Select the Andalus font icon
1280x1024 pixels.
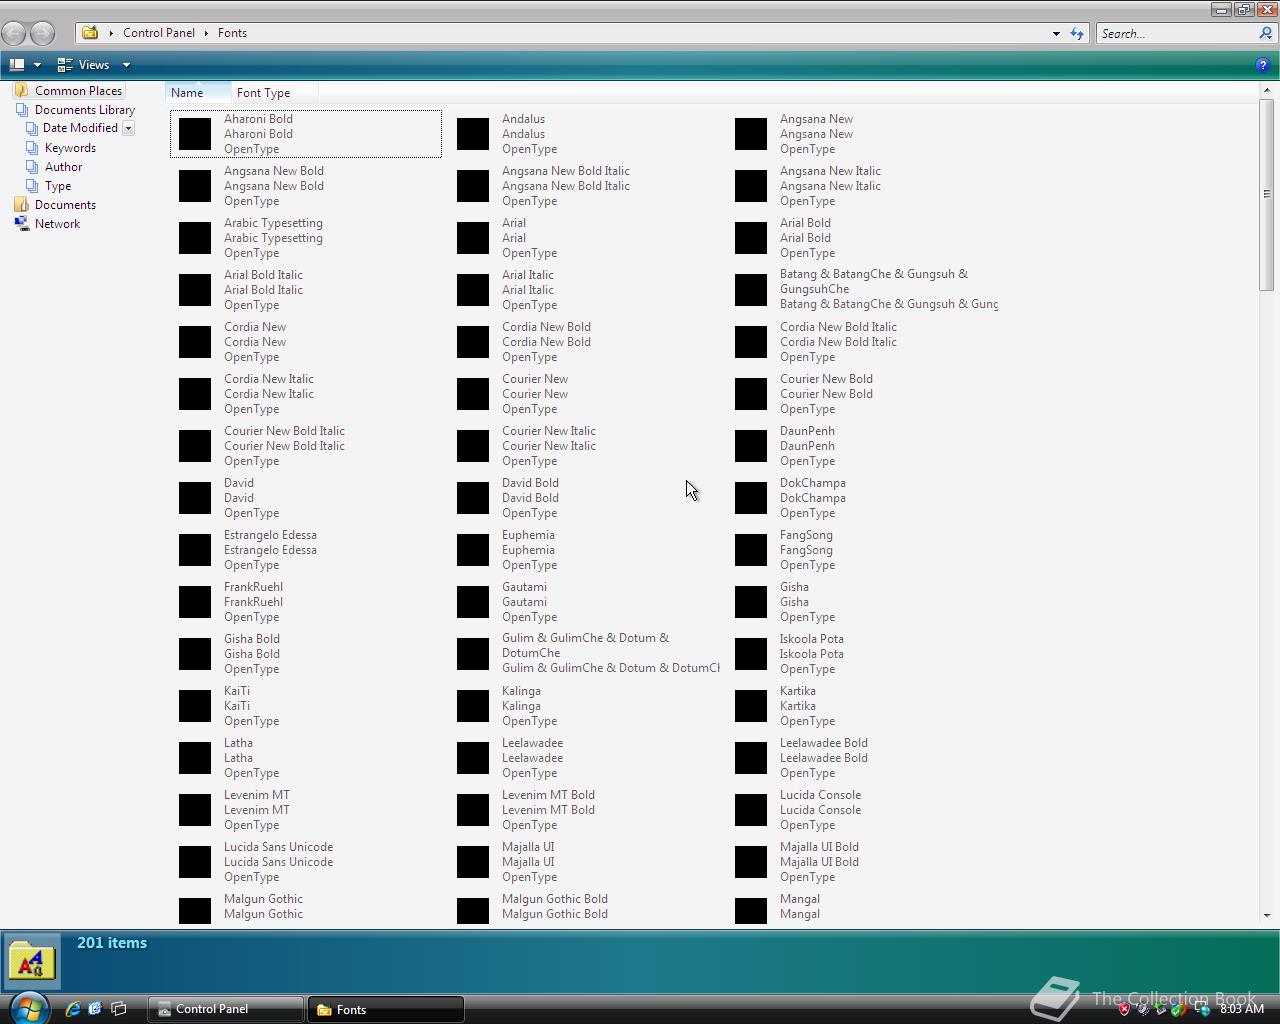click(x=473, y=134)
